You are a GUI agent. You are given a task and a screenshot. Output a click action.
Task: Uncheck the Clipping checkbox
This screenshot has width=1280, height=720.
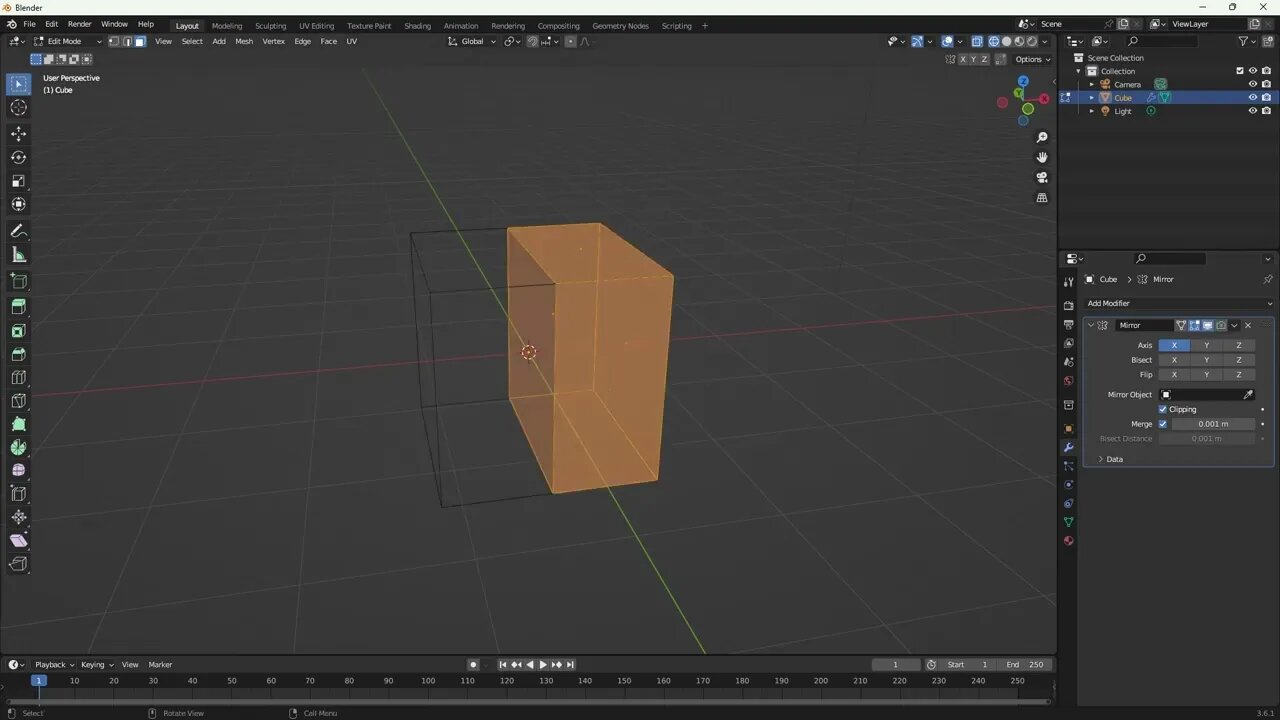tap(1163, 409)
